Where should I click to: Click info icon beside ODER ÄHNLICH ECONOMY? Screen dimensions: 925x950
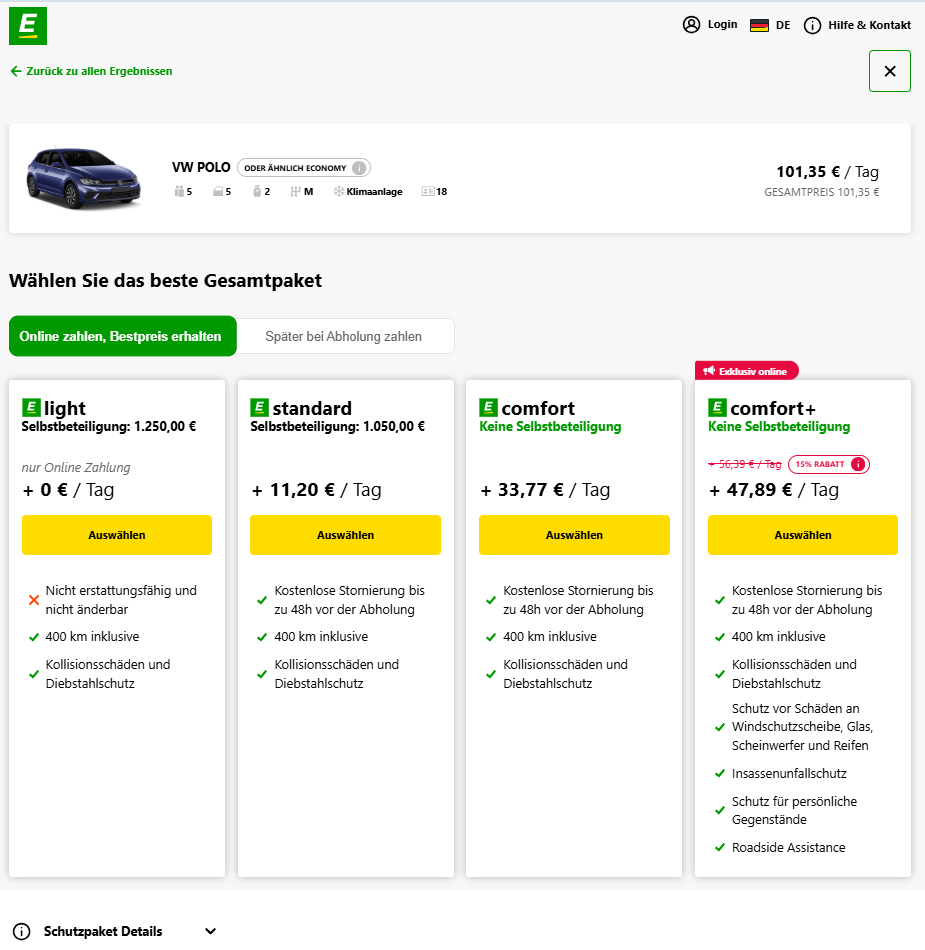359,167
